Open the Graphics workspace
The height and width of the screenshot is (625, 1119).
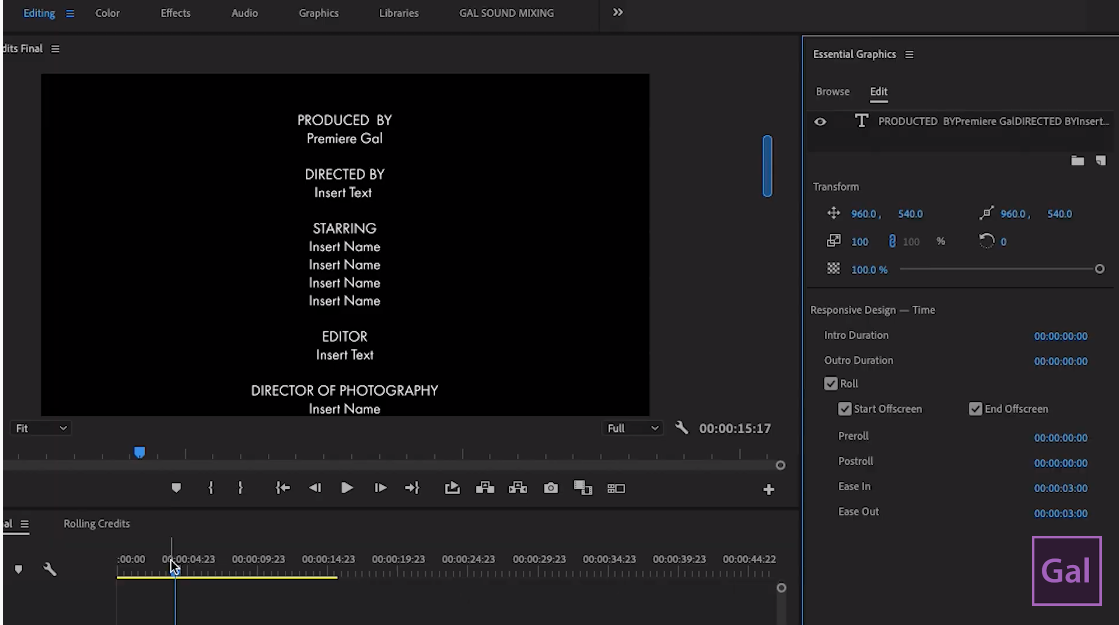pyautogui.click(x=318, y=13)
